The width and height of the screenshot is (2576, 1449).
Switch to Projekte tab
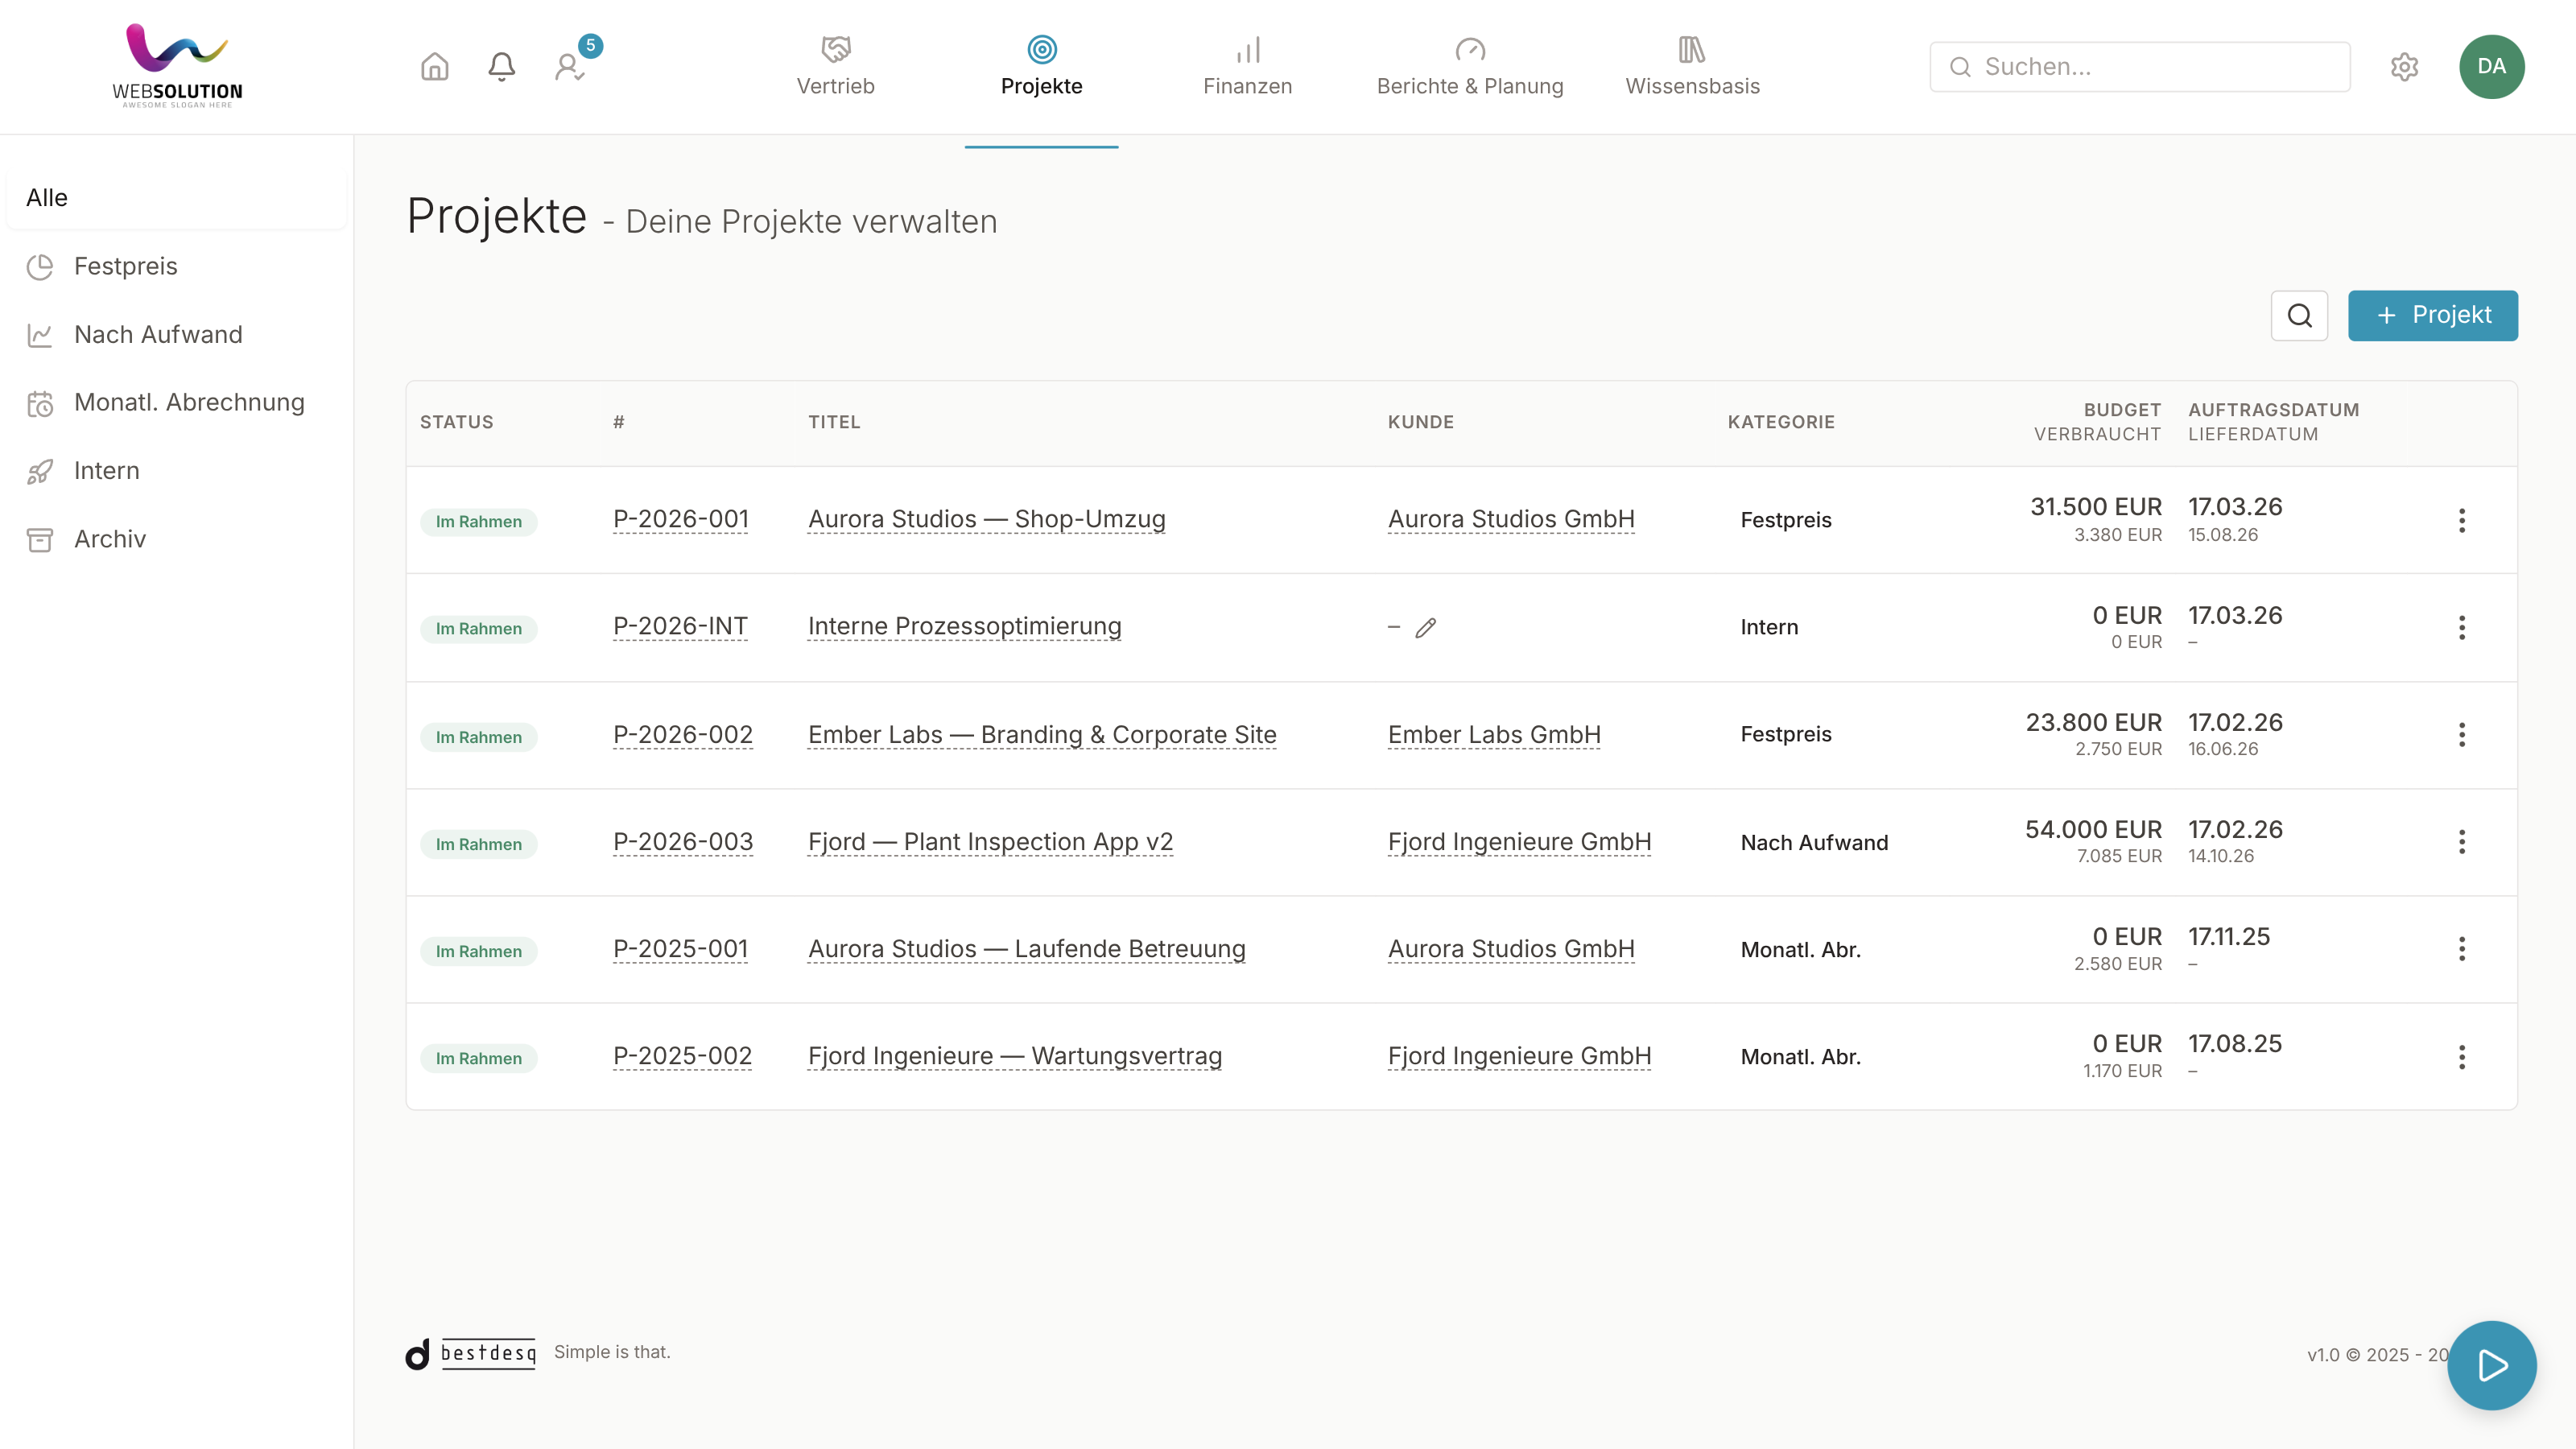(1041, 67)
